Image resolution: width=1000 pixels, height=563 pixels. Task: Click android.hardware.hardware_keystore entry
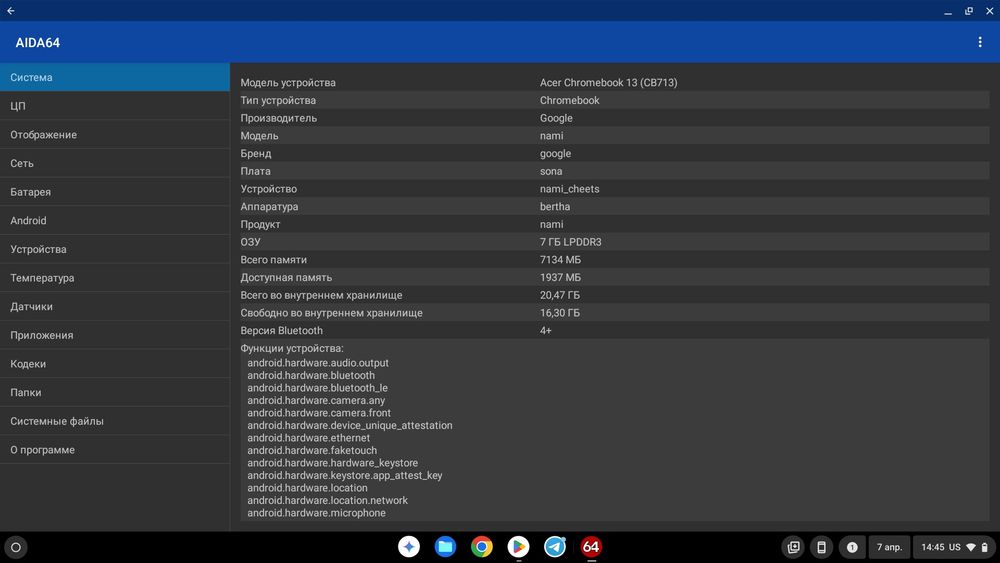333,463
